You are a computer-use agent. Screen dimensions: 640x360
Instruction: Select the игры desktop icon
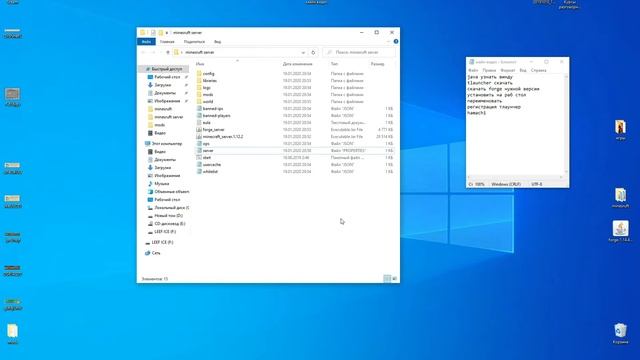click(x=620, y=127)
